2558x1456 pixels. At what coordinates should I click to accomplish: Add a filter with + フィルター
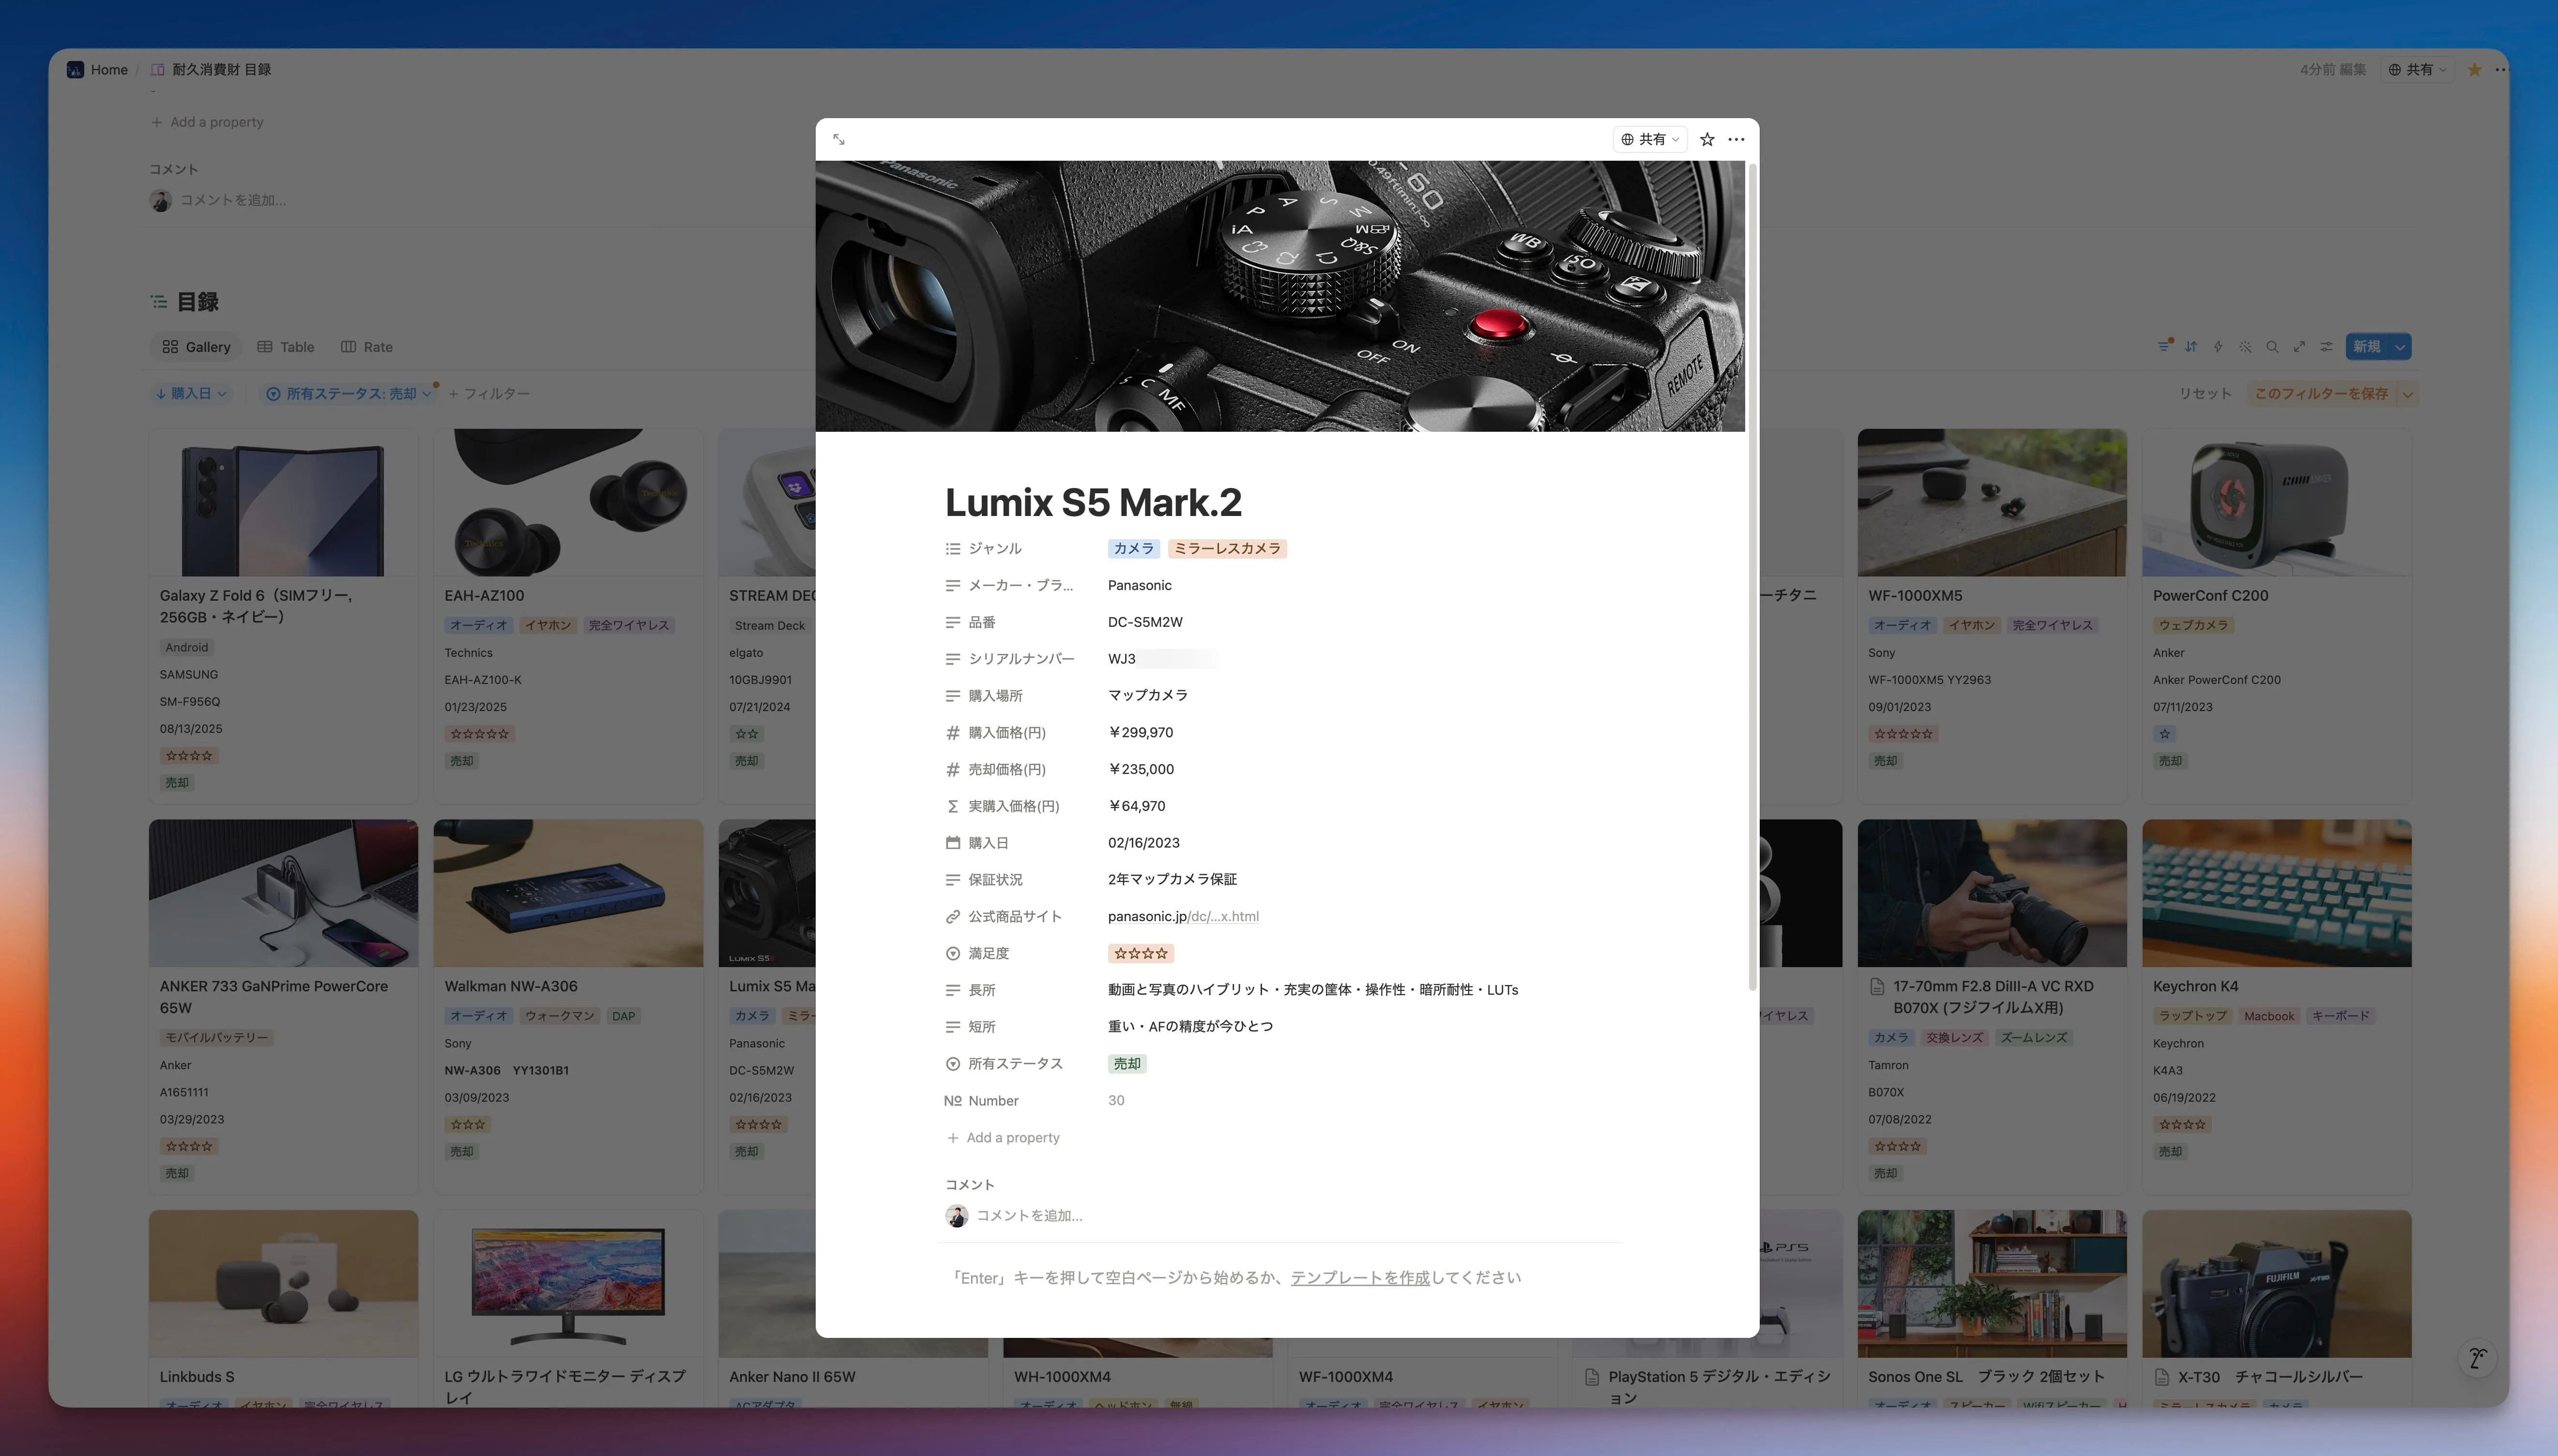[x=489, y=394]
